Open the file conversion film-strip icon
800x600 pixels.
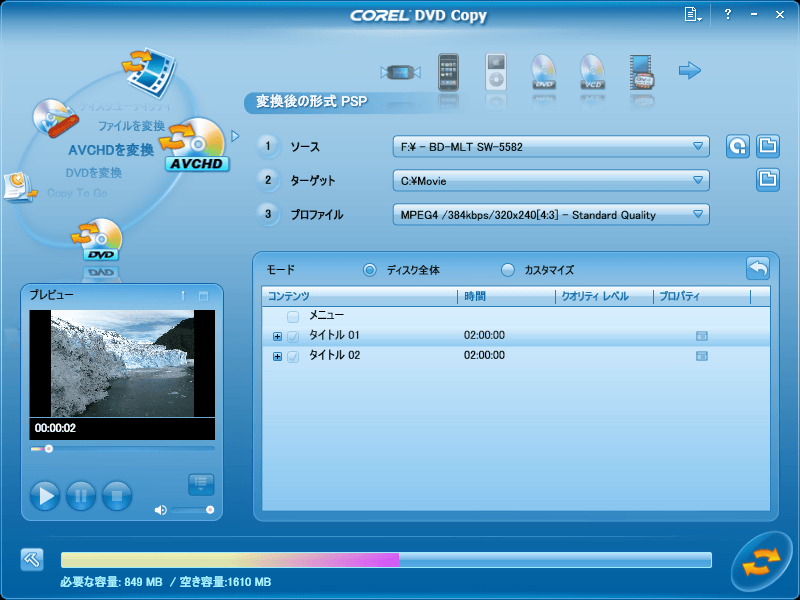149,72
